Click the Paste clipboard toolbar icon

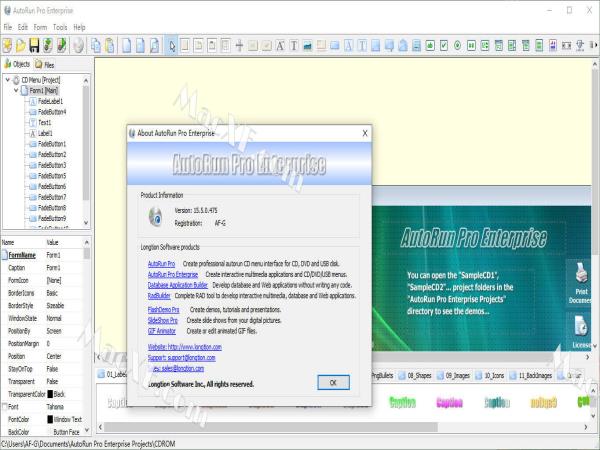coord(109,46)
